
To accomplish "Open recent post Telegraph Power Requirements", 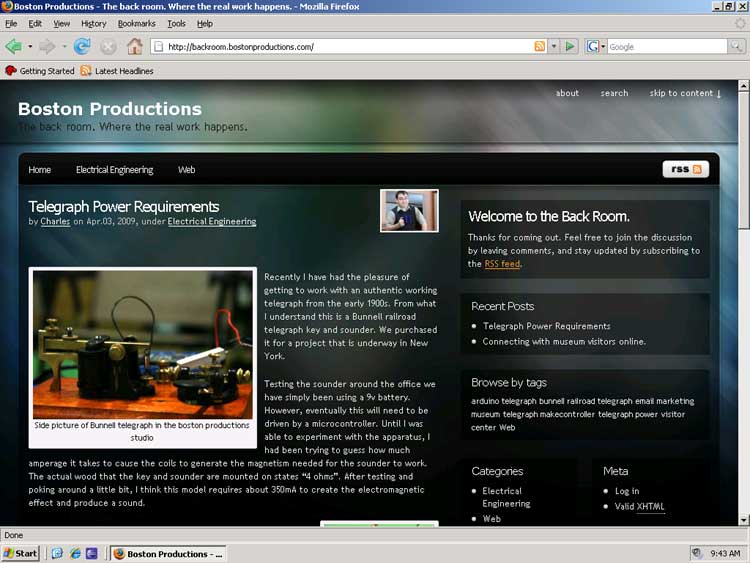I will (546, 326).
